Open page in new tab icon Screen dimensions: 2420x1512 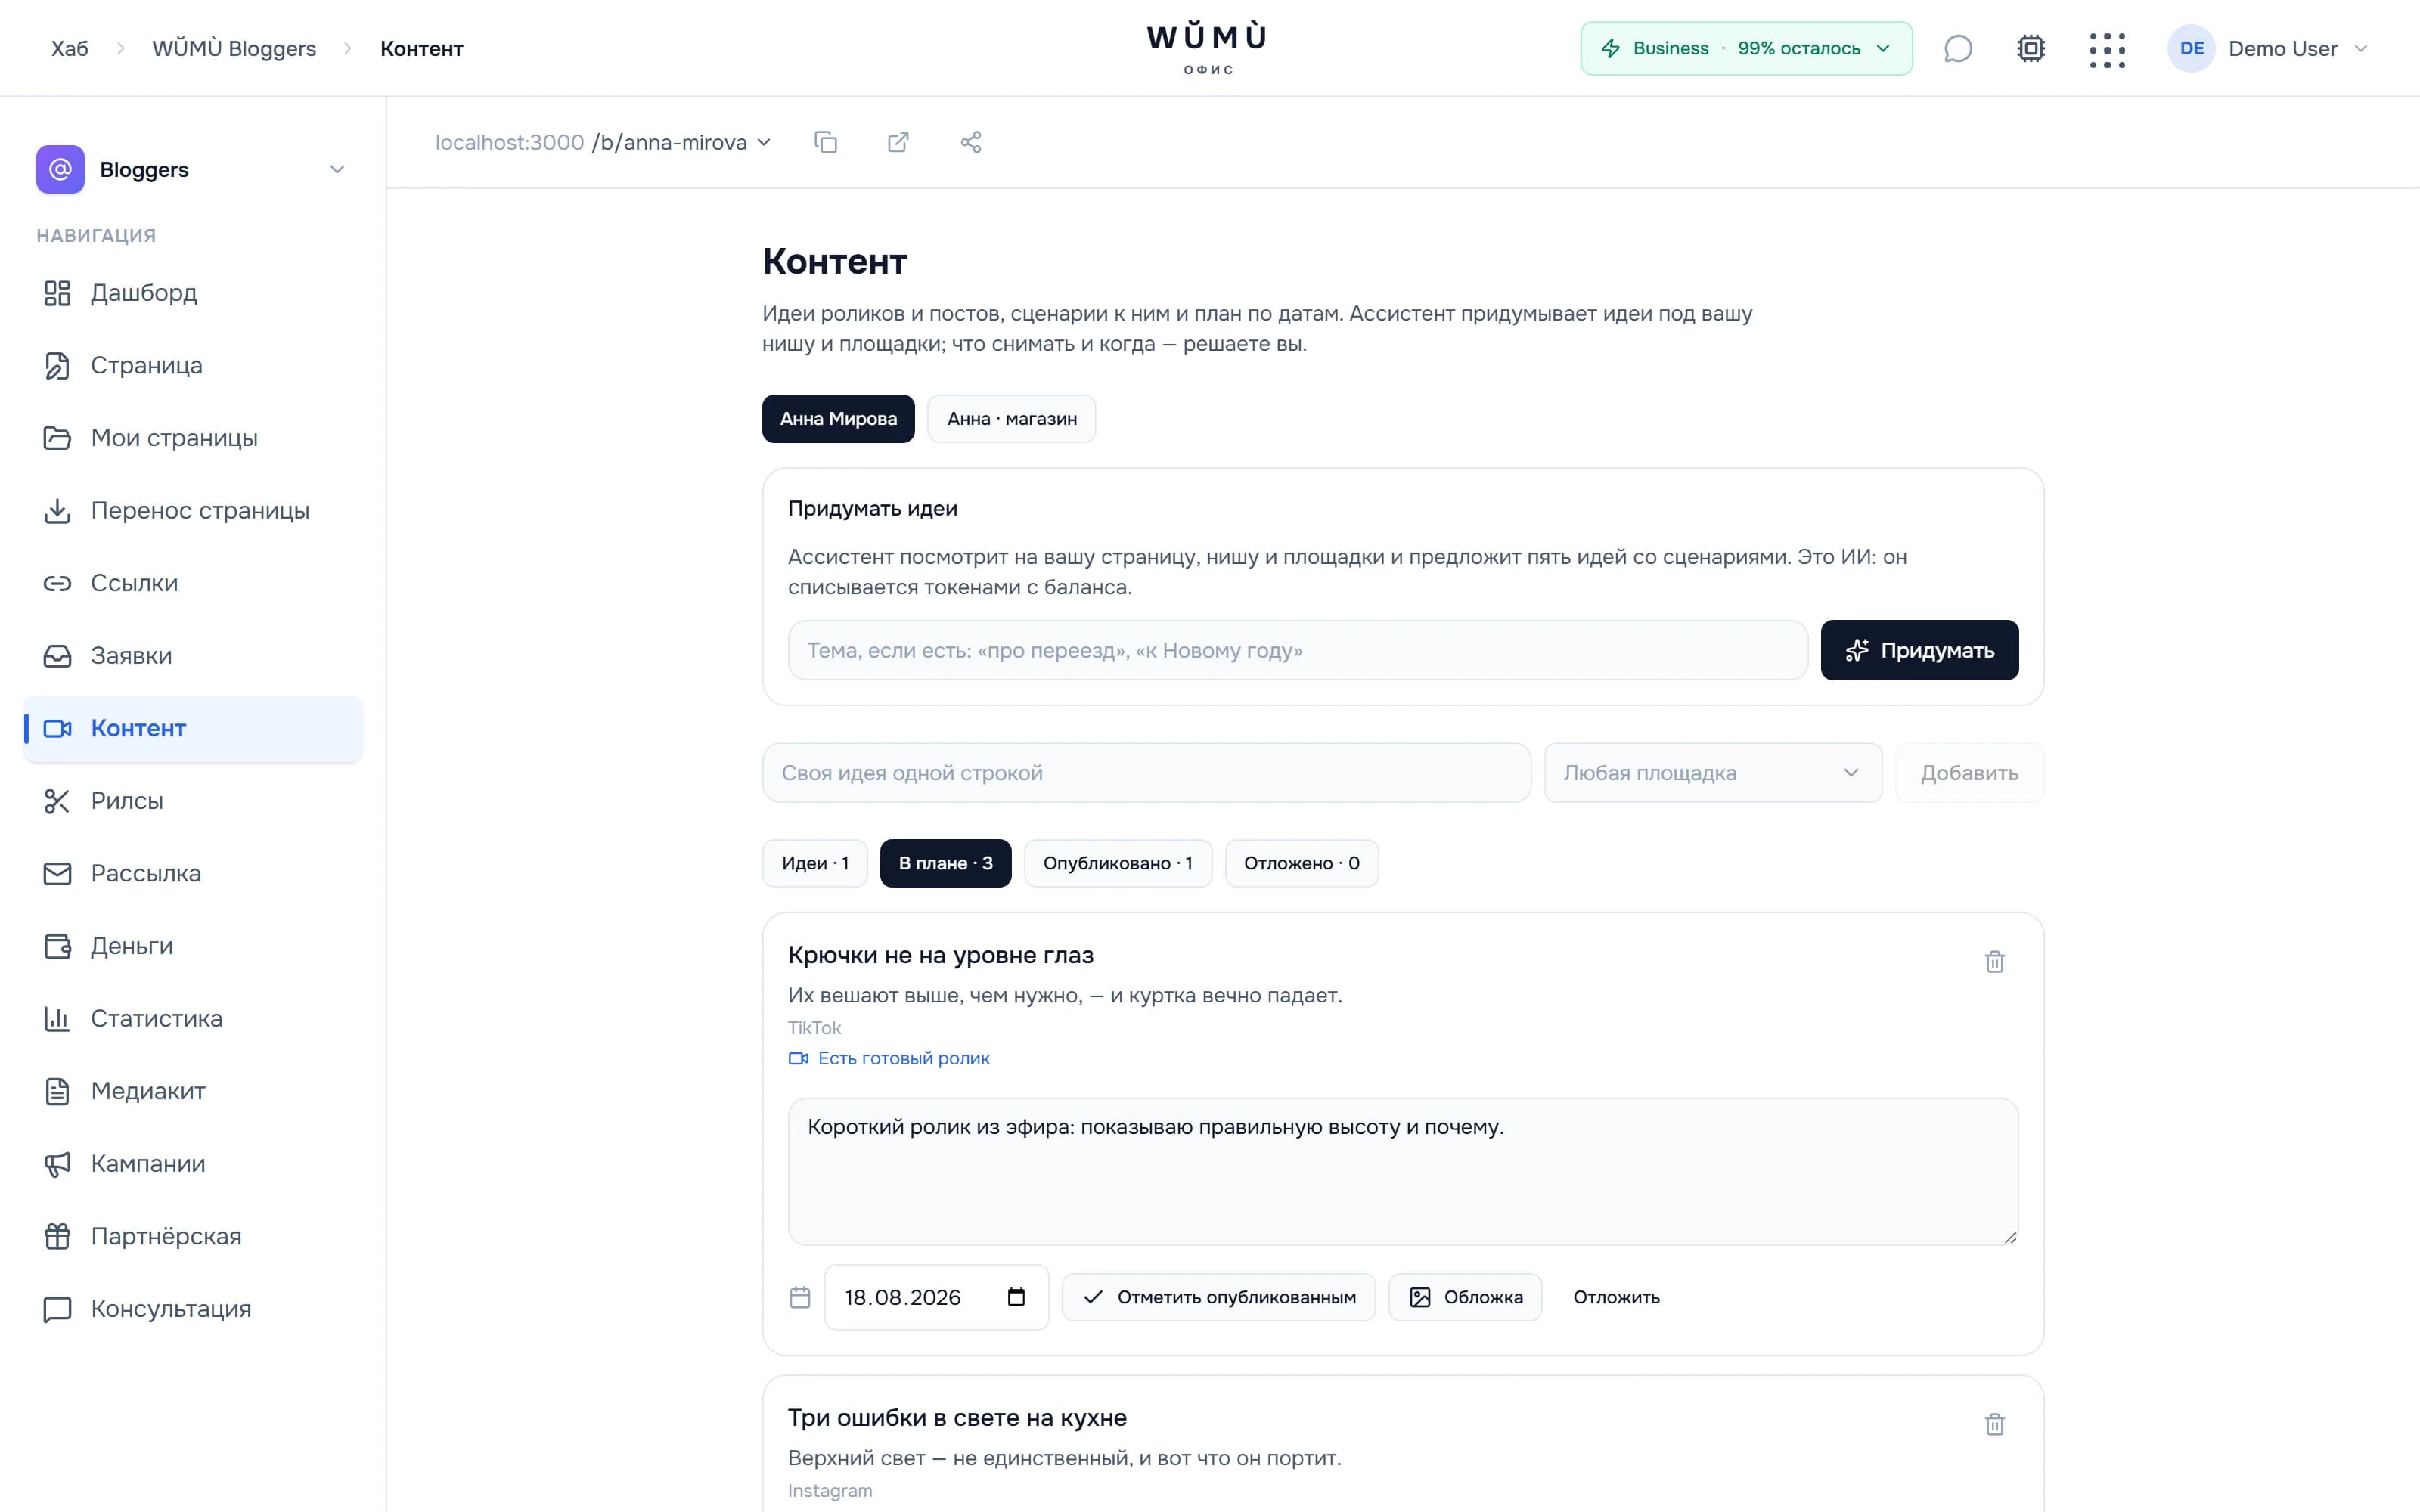tap(898, 142)
